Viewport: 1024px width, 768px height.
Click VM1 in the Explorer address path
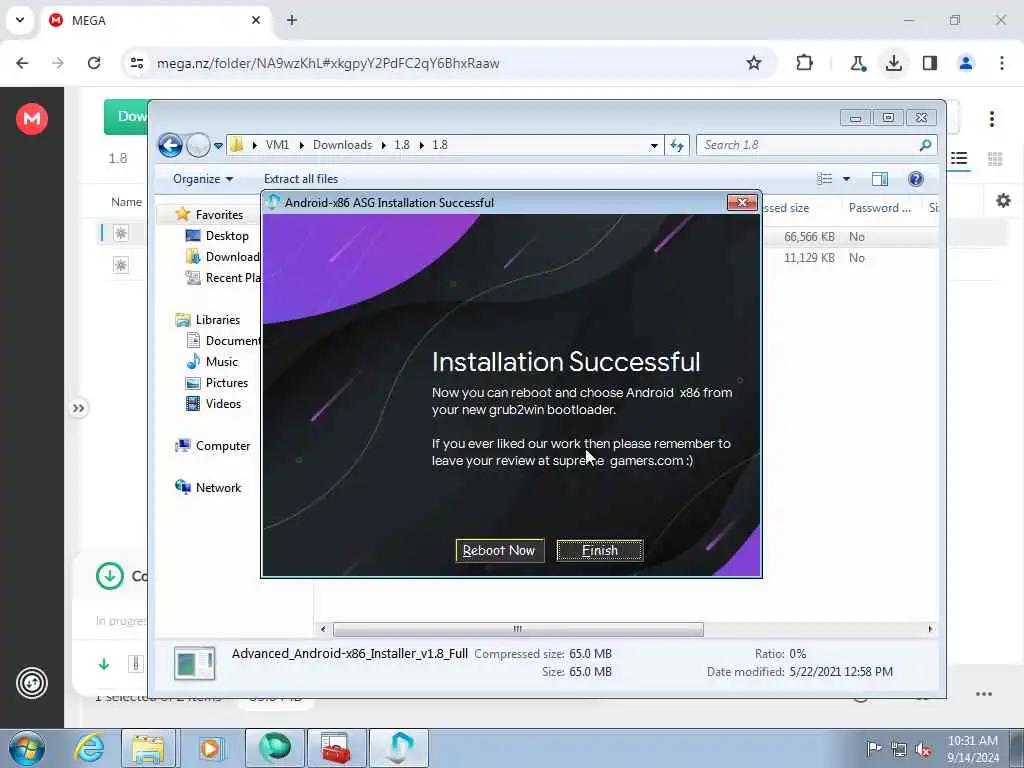pyautogui.click(x=277, y=145)
